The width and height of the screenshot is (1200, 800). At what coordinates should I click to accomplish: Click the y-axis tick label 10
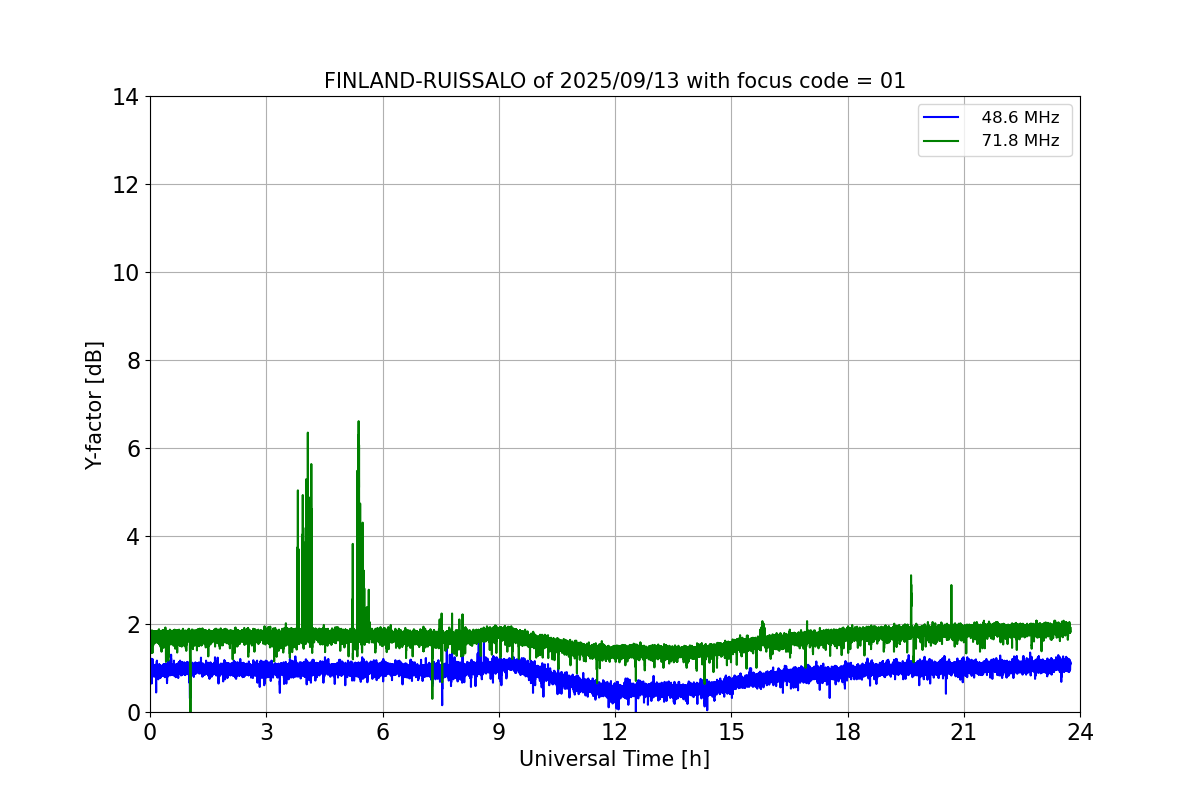pyautogui.click(x=125, y=273)
